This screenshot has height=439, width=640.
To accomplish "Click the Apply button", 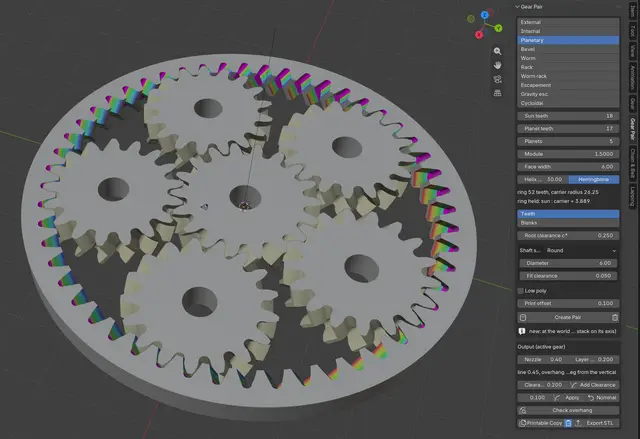I will [568, 397].
